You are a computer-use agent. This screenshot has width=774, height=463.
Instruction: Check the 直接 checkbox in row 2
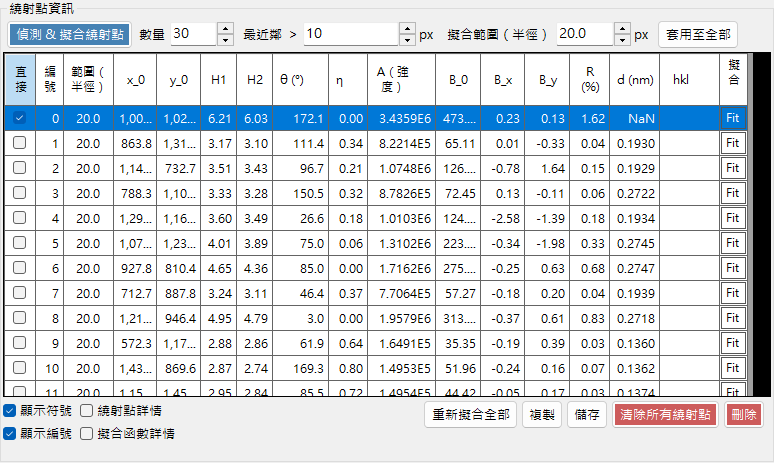19,168
